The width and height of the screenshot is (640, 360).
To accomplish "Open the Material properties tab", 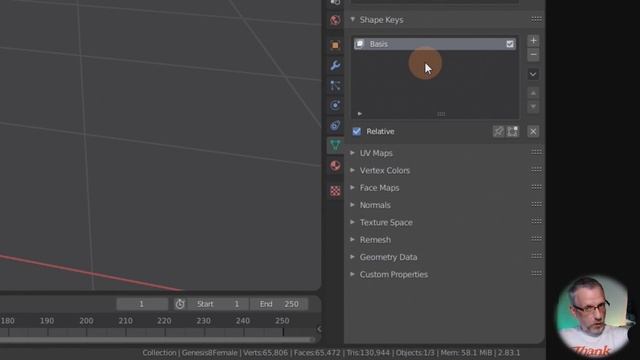I will [x=335, y=166].
